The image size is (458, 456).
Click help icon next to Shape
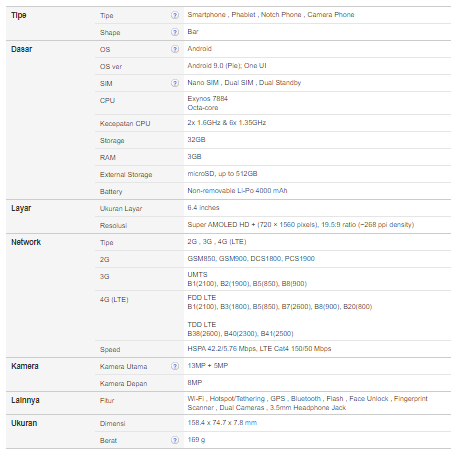[175, 32]
